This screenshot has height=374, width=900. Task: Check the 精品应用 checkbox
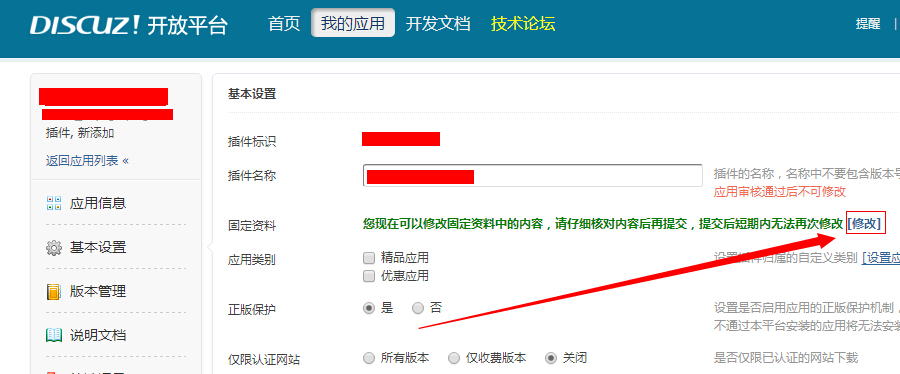pos(369,258)
